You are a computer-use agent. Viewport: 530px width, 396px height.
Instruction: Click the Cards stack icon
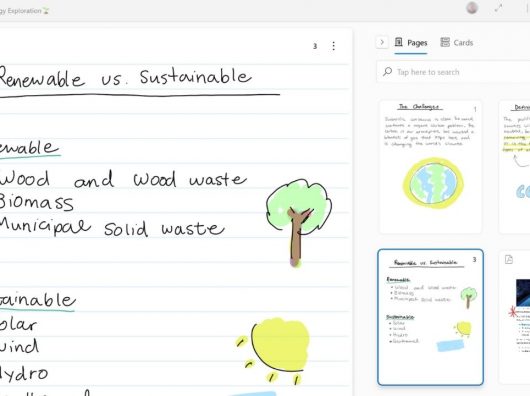(445, 42)
